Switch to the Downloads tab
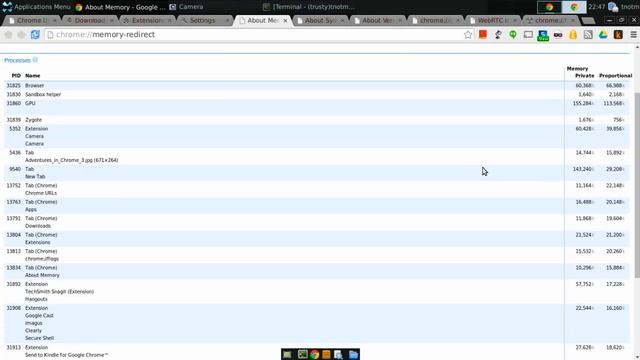 click(x=89, y=20)
